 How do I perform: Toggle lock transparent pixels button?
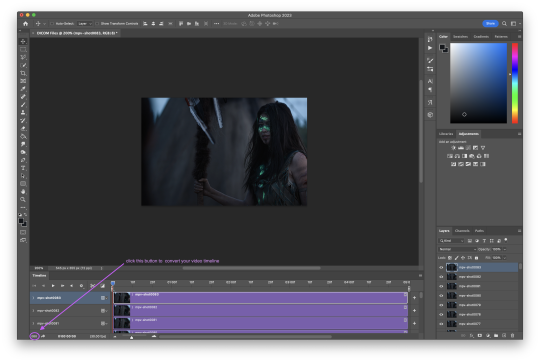pyautogui.click(x=450, y=258)
